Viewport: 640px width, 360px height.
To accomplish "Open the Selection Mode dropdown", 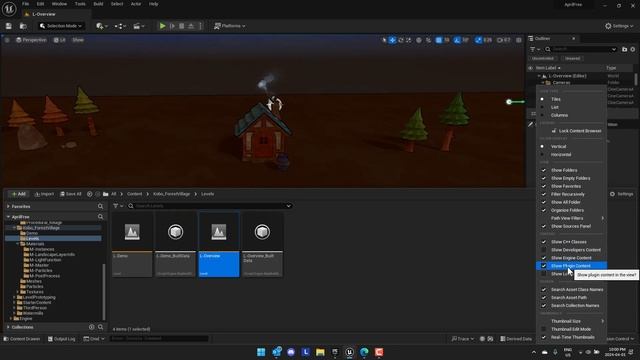I will 61,26.
